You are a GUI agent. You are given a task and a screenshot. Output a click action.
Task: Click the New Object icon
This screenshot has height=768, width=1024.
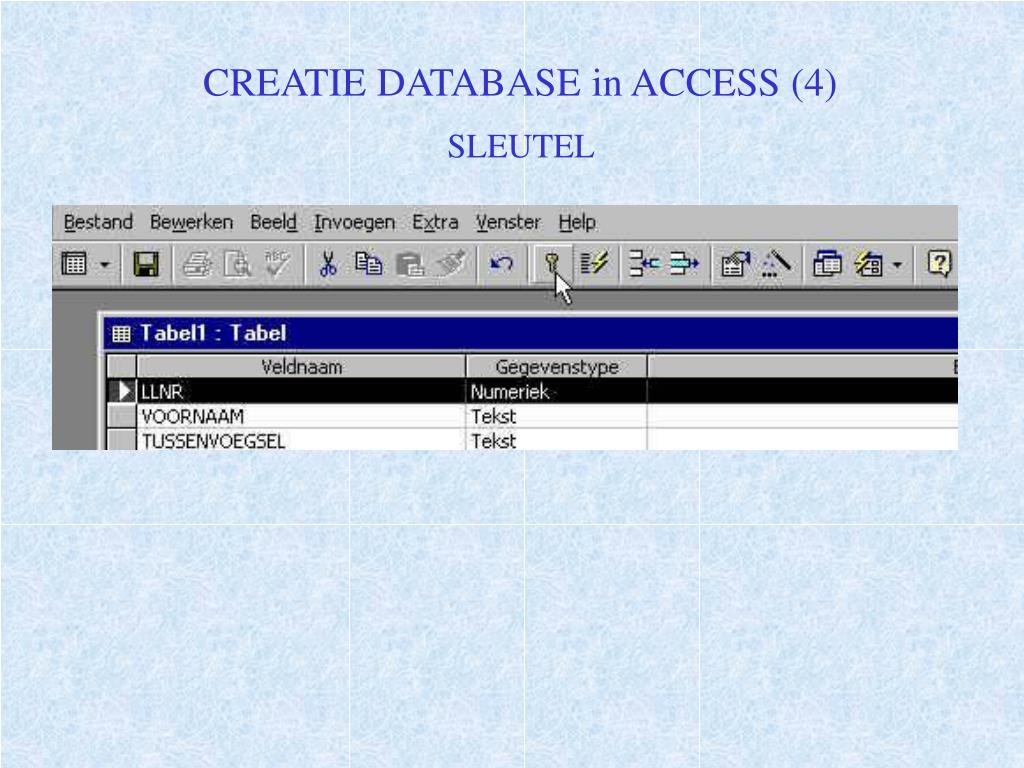tap(869, 264)
